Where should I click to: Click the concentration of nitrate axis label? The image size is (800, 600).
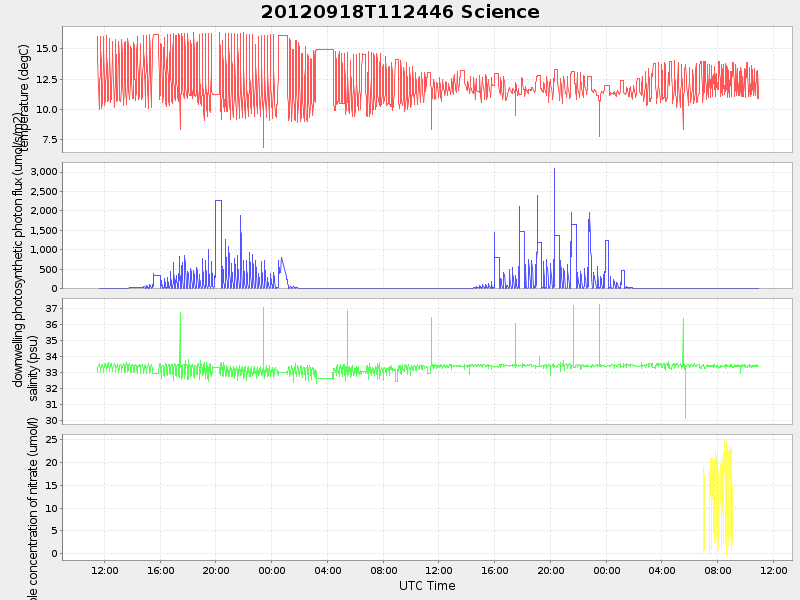(33, 509)
